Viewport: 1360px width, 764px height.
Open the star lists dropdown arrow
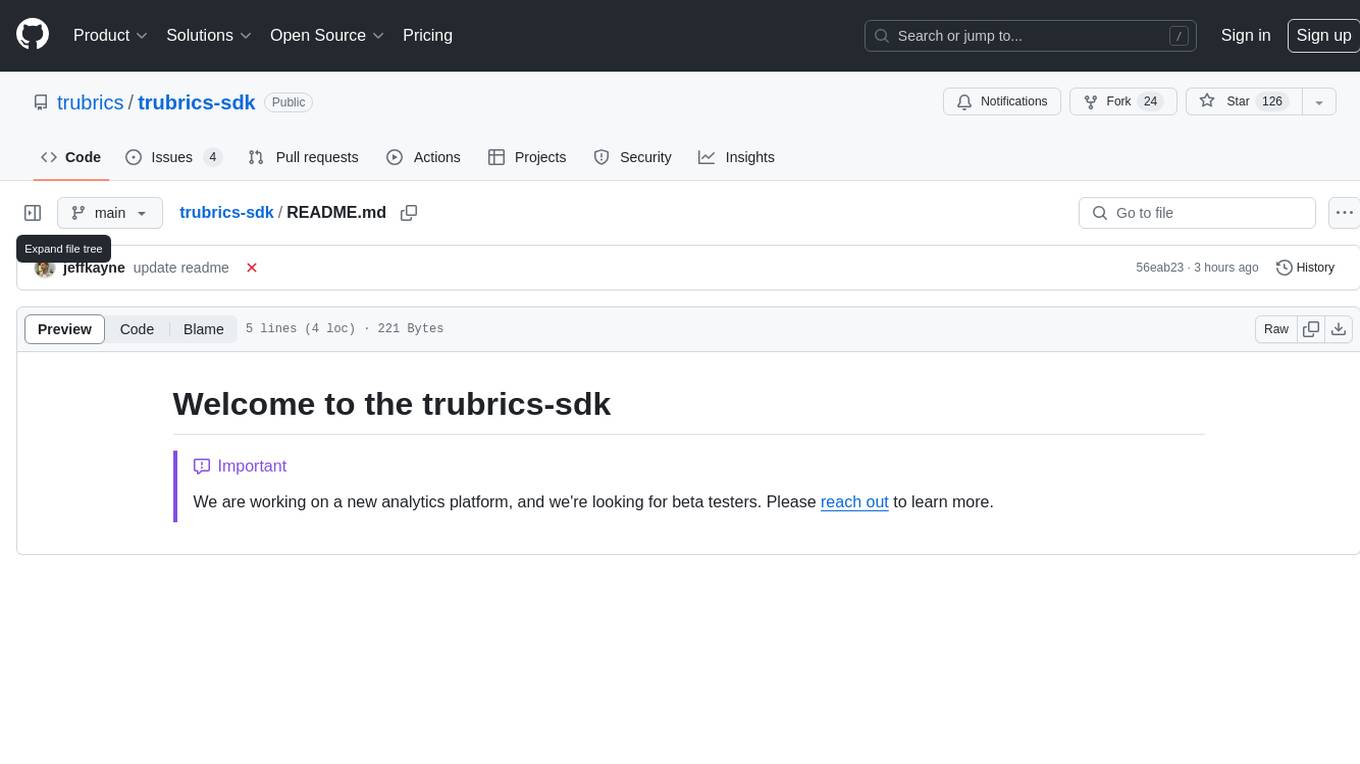pyautogui.click(x=1319, y=102)
